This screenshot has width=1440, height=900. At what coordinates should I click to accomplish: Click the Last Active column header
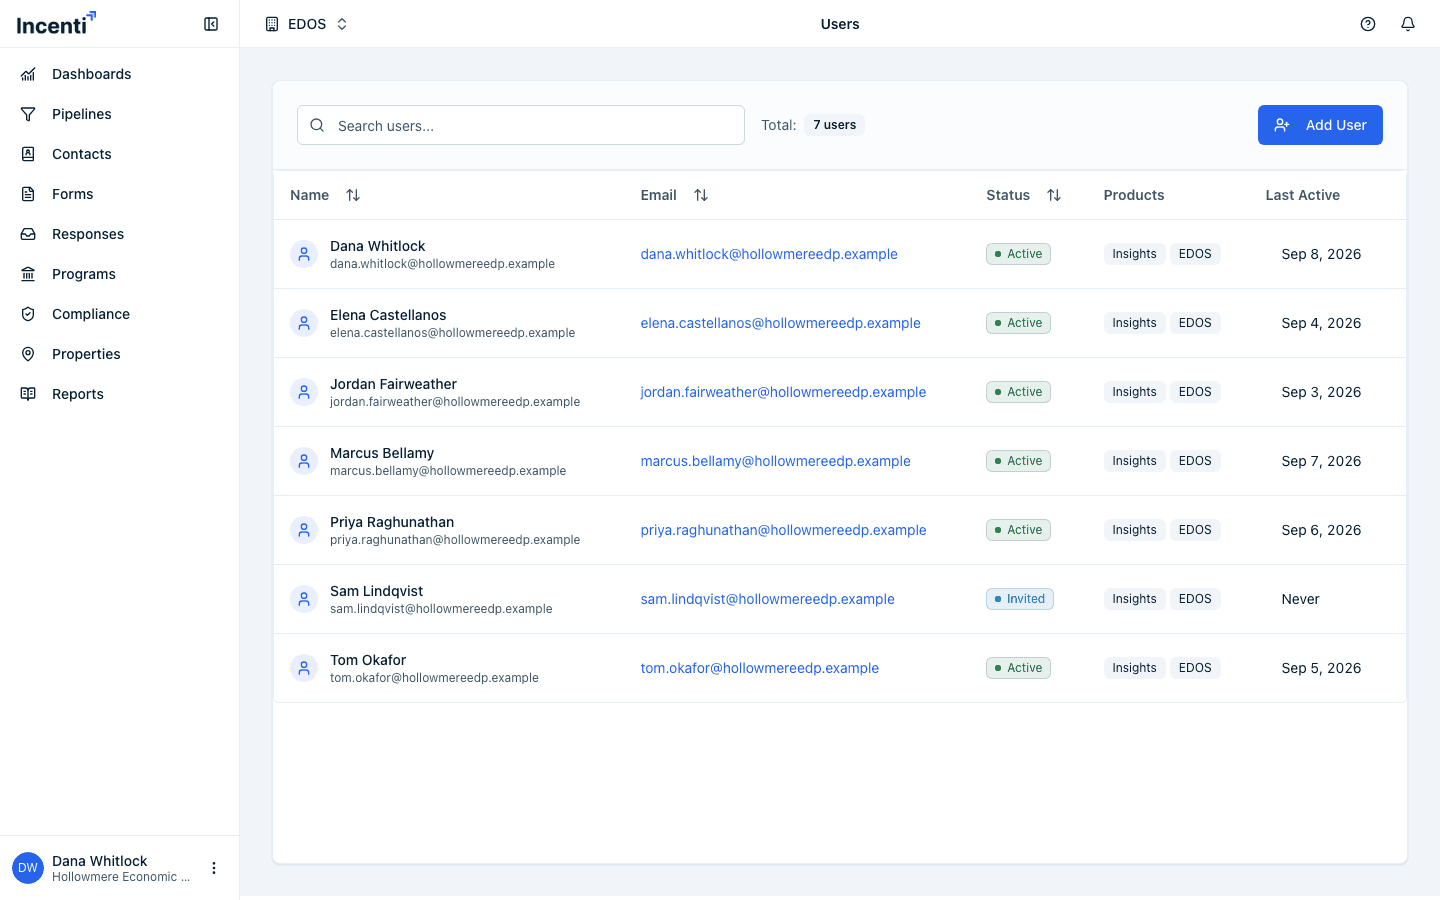[x=1302, y=195]
